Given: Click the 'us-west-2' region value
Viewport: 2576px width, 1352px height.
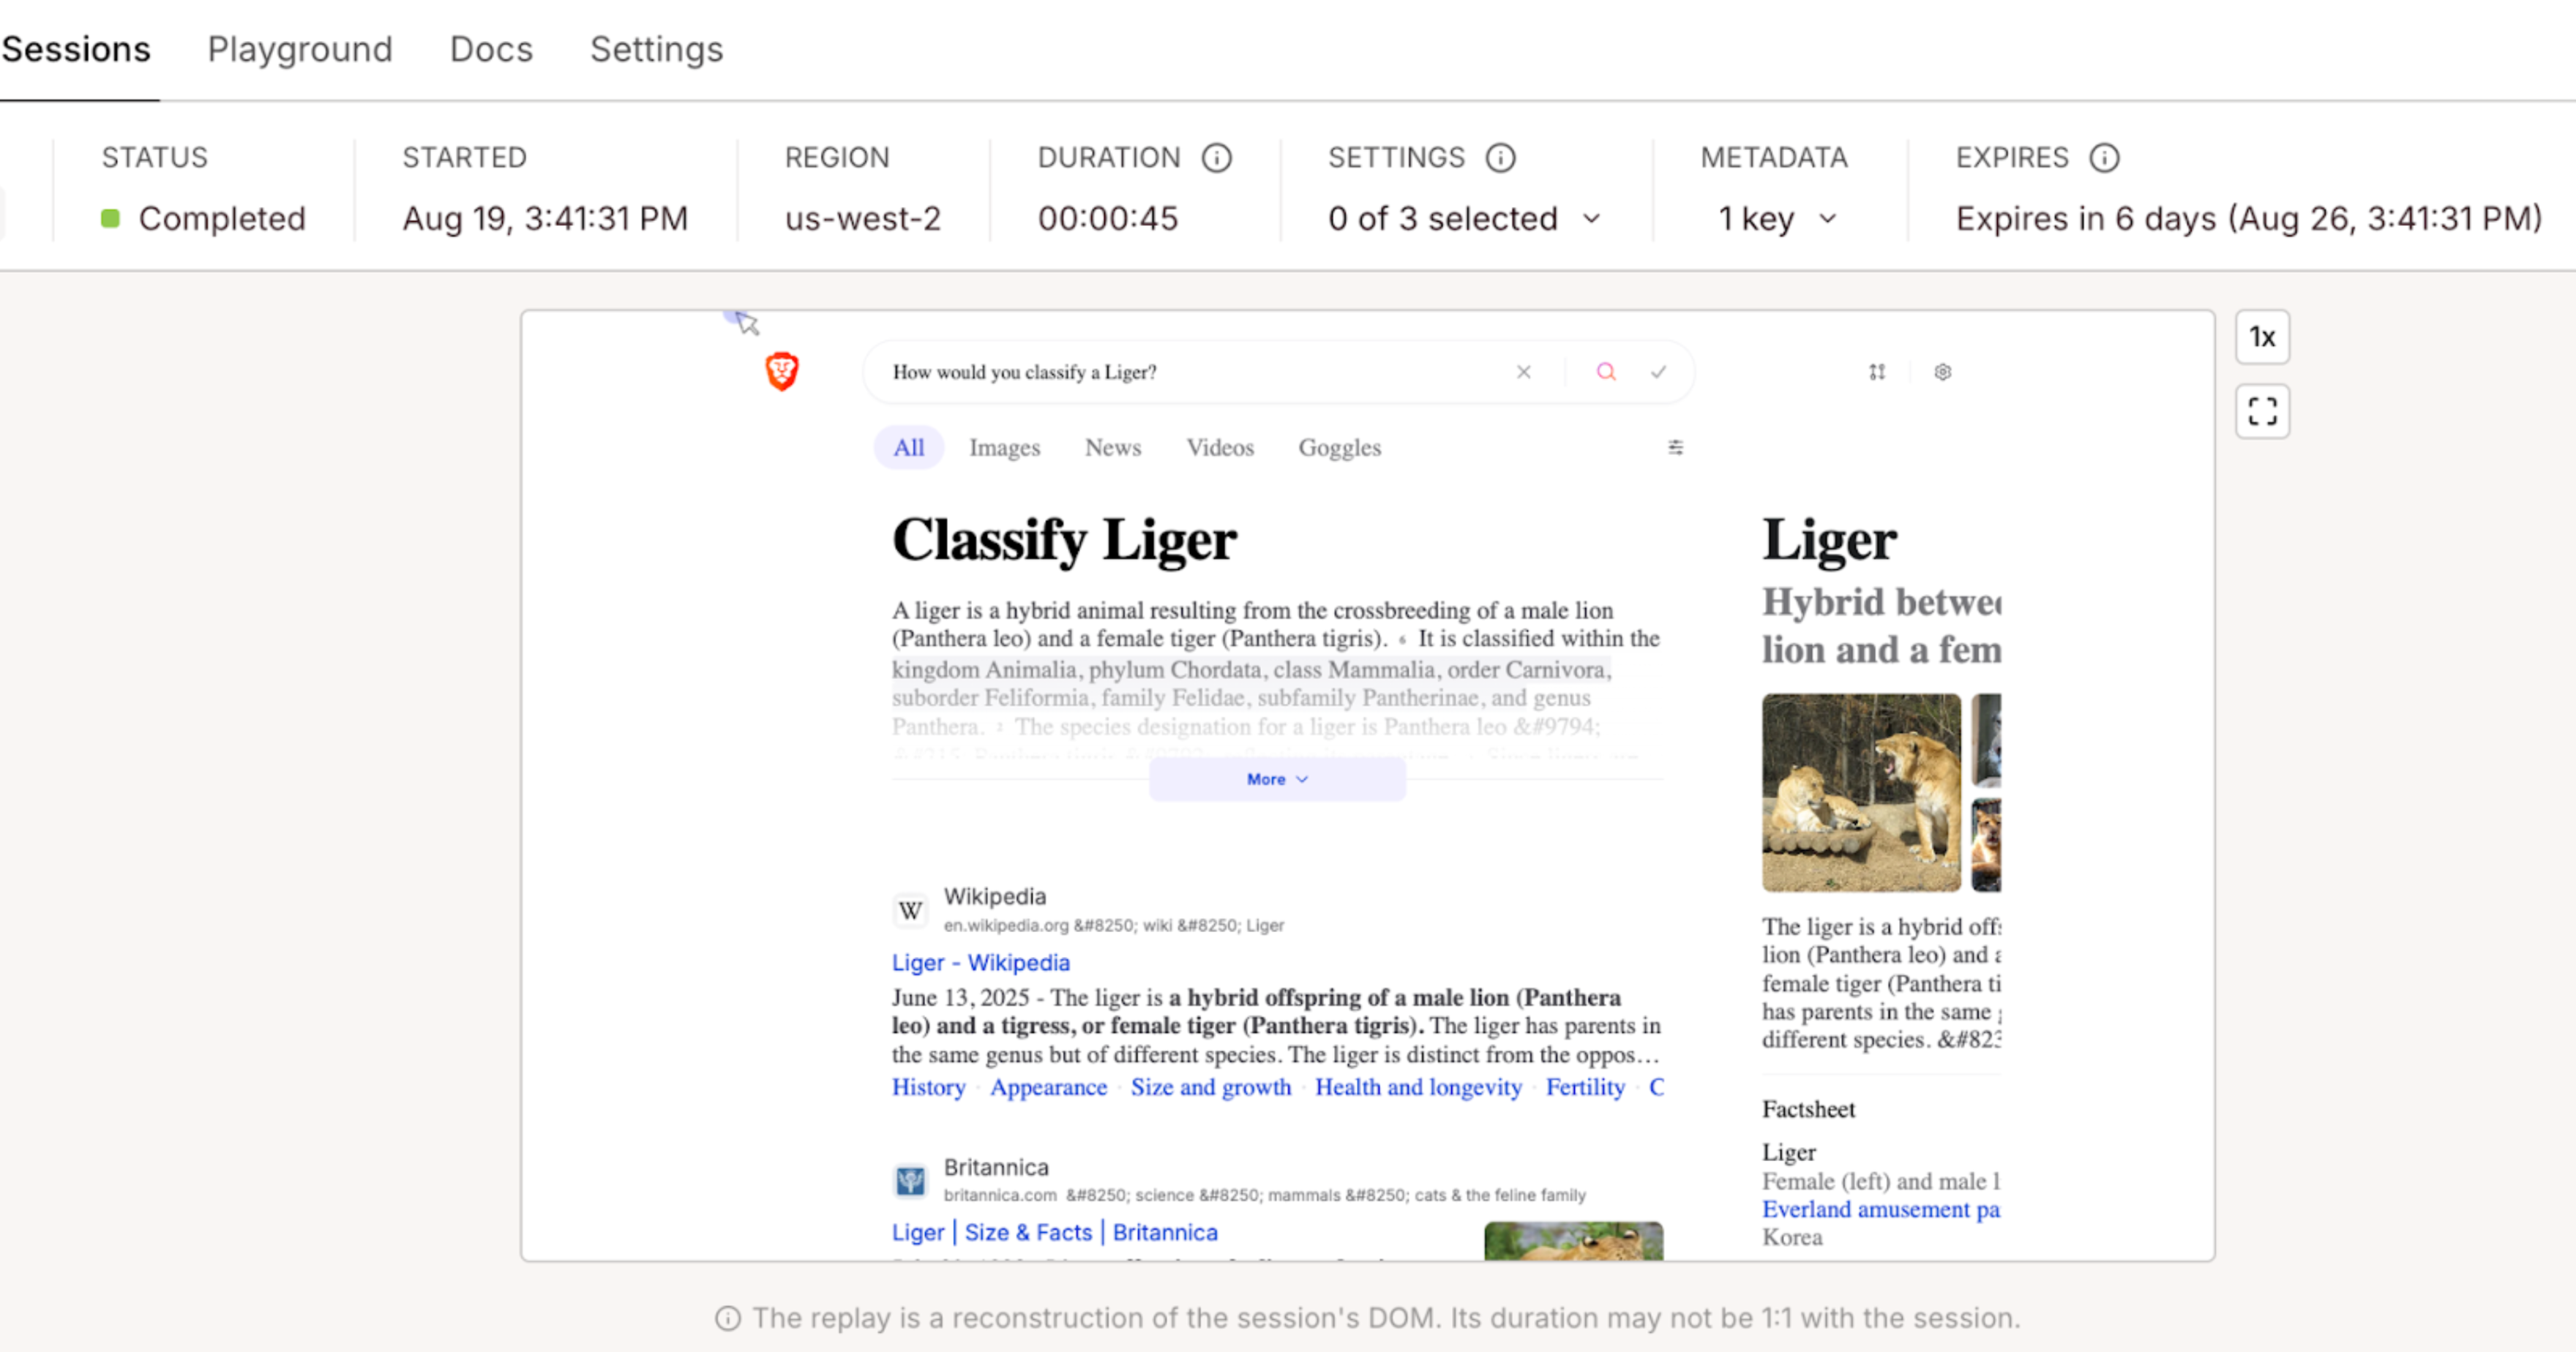Looking at the screenshot, I should tap(862, 218).
